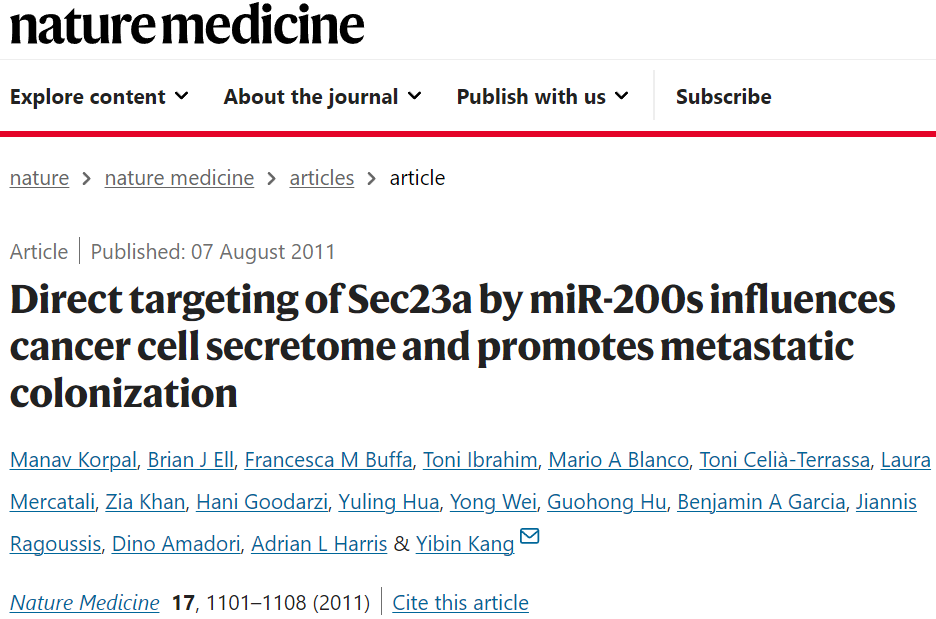Navigate to the articles breadcrumb
The width and height of the screenshot is (936, 619).
(x=322, y=178)
